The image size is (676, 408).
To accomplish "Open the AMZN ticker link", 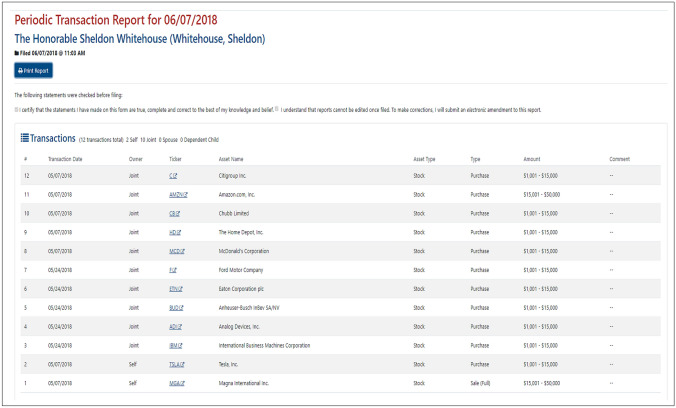I will pyautogui.click(x=178, y=195).
